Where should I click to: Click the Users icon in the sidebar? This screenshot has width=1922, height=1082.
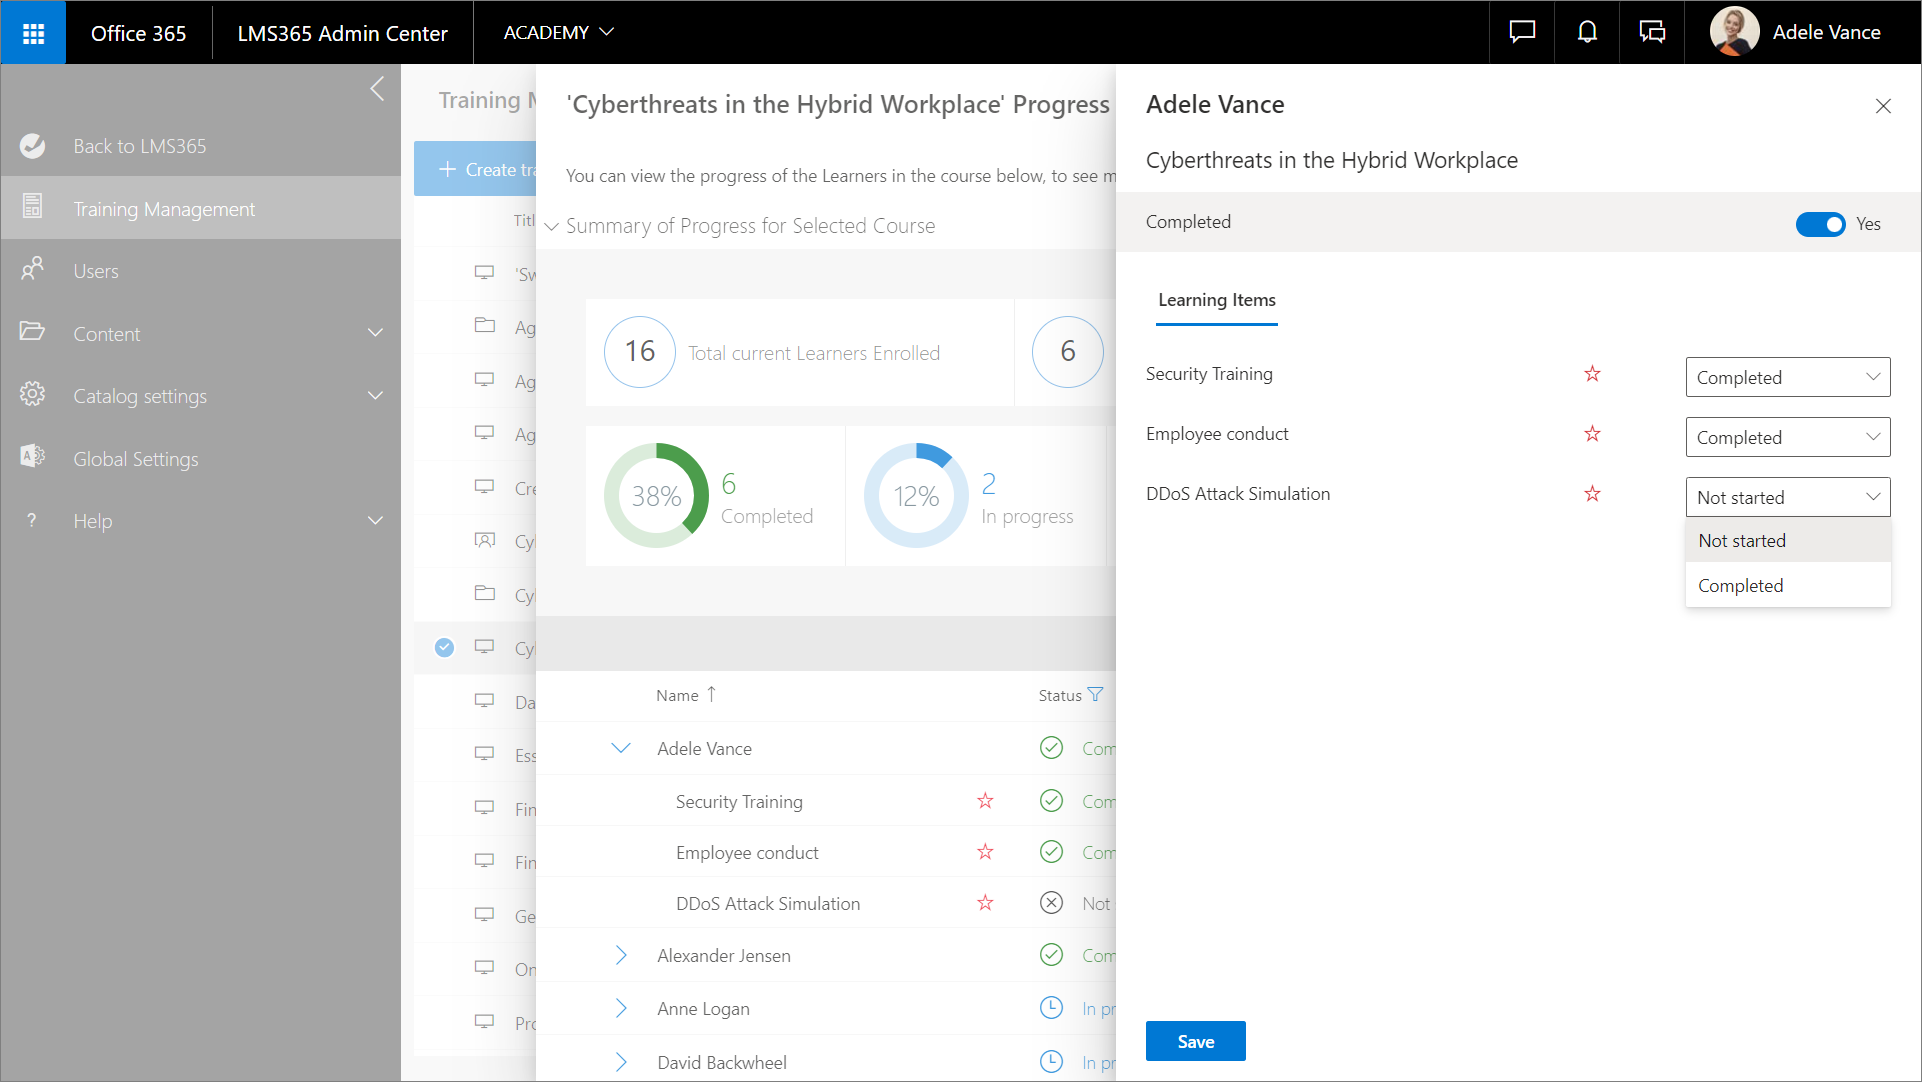33,270
